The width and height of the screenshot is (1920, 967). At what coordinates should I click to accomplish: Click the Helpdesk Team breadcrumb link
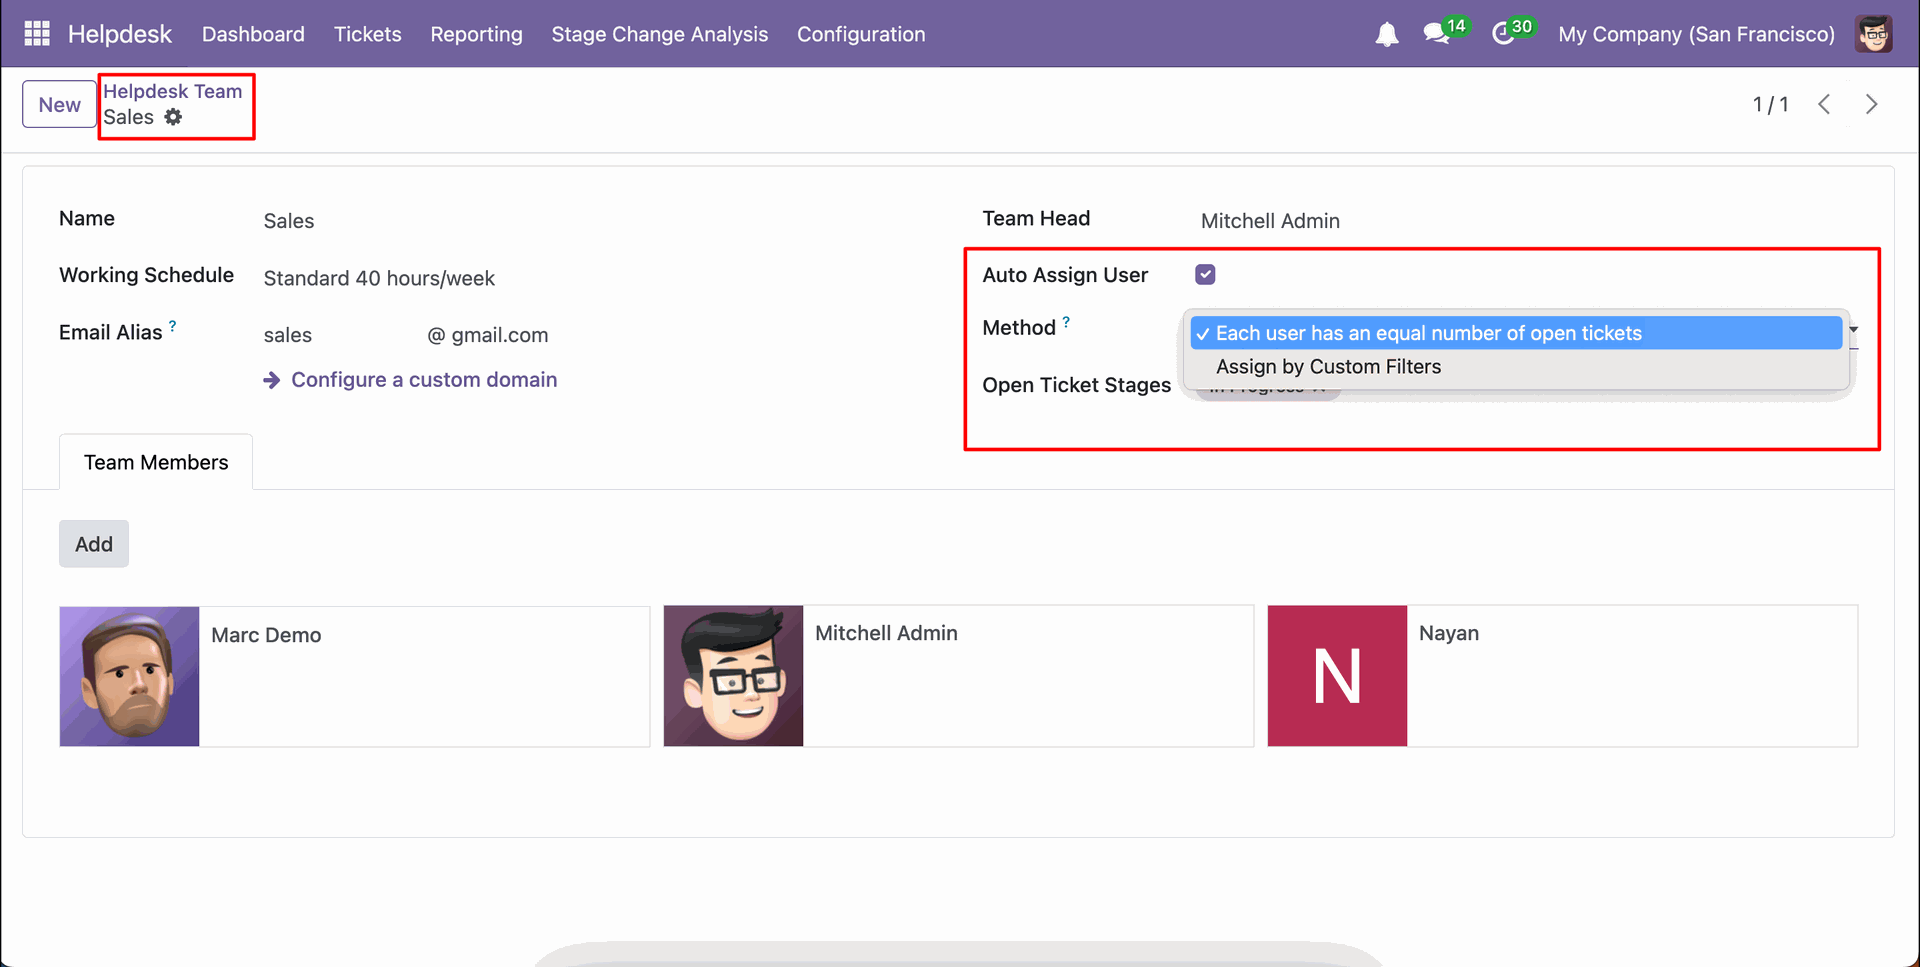172,91
